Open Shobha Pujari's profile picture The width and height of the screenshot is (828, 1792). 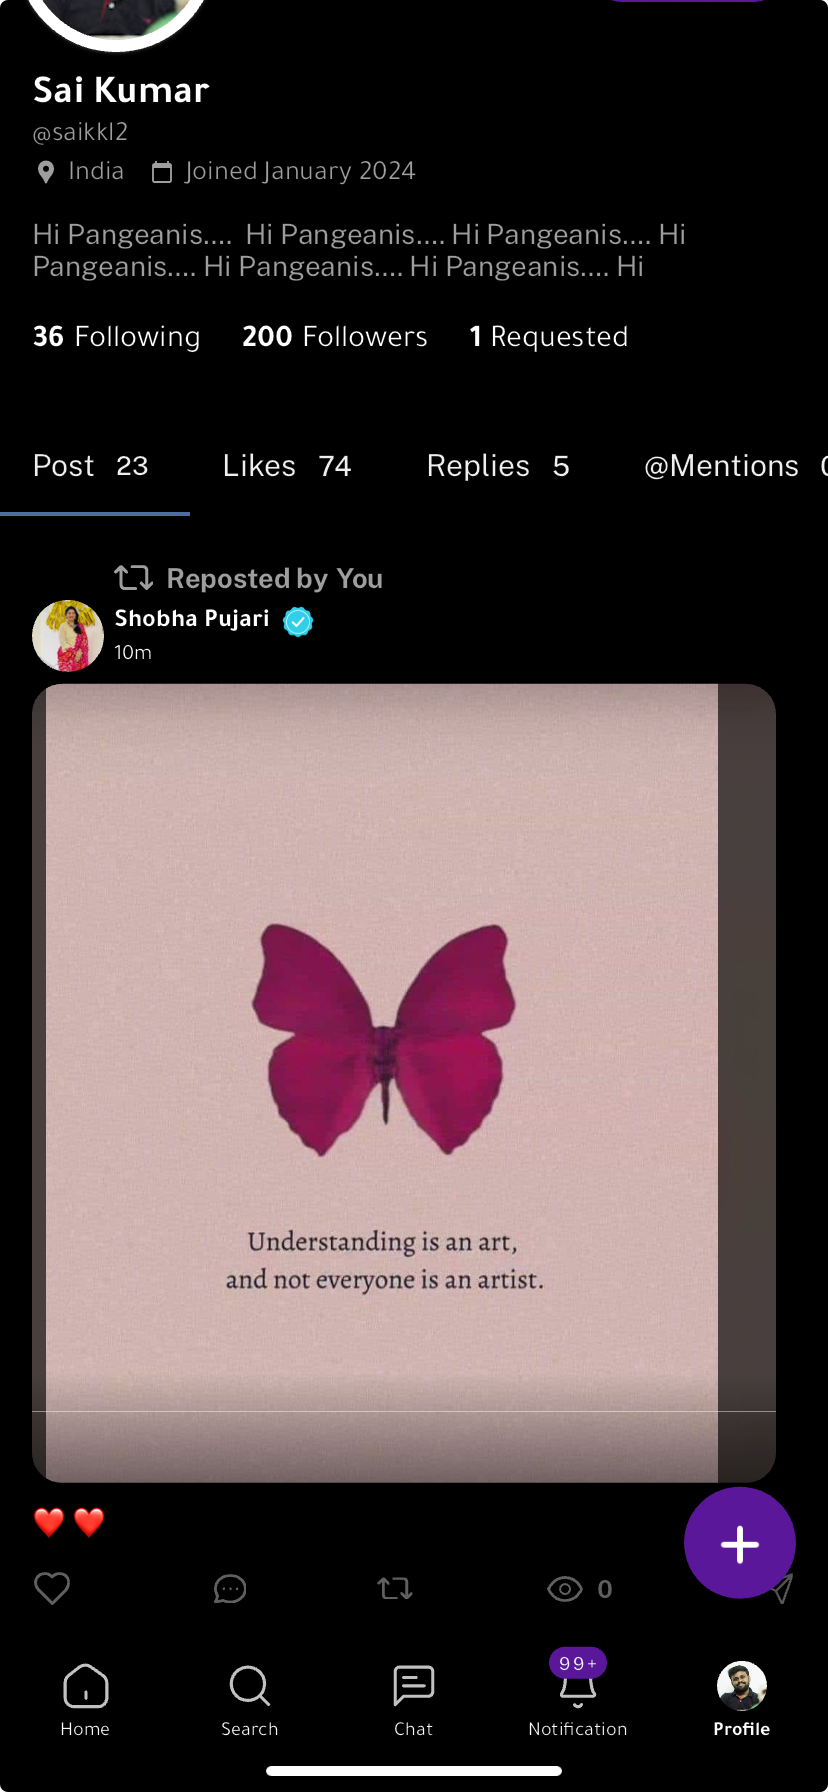tap(68, 636)
